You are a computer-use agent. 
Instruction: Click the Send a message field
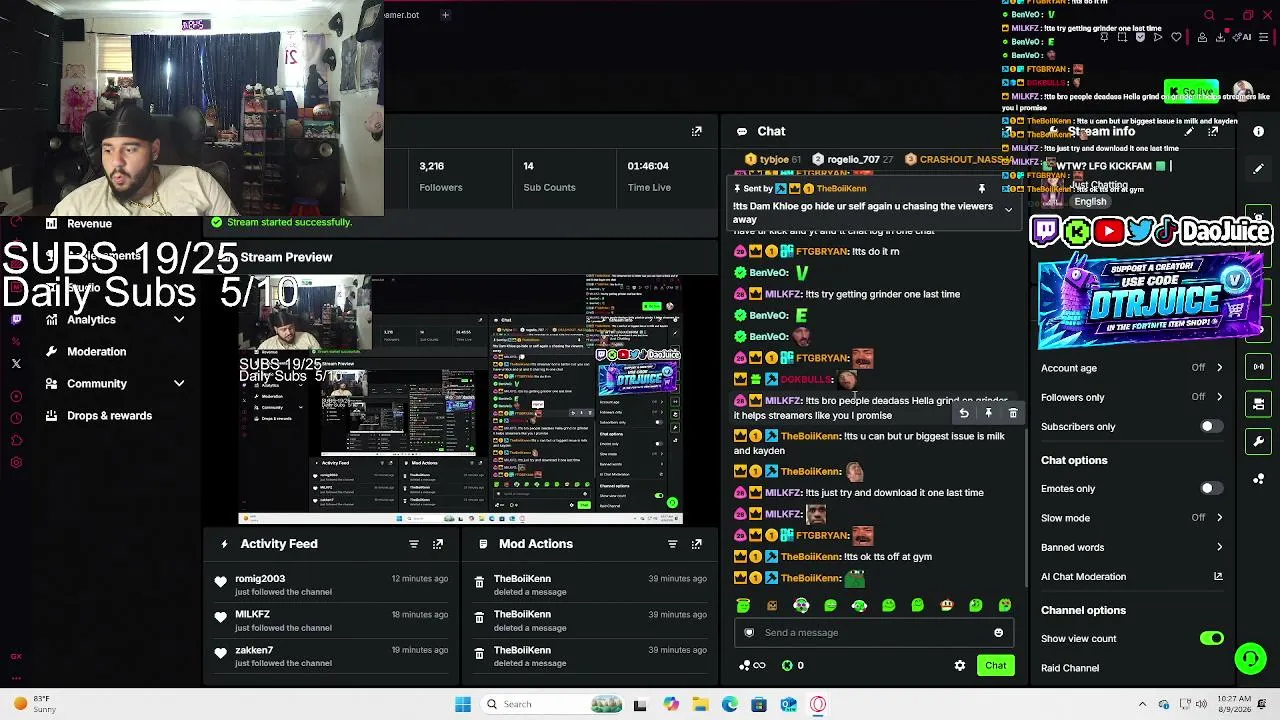pyautogui.click(x=874, y=633)
